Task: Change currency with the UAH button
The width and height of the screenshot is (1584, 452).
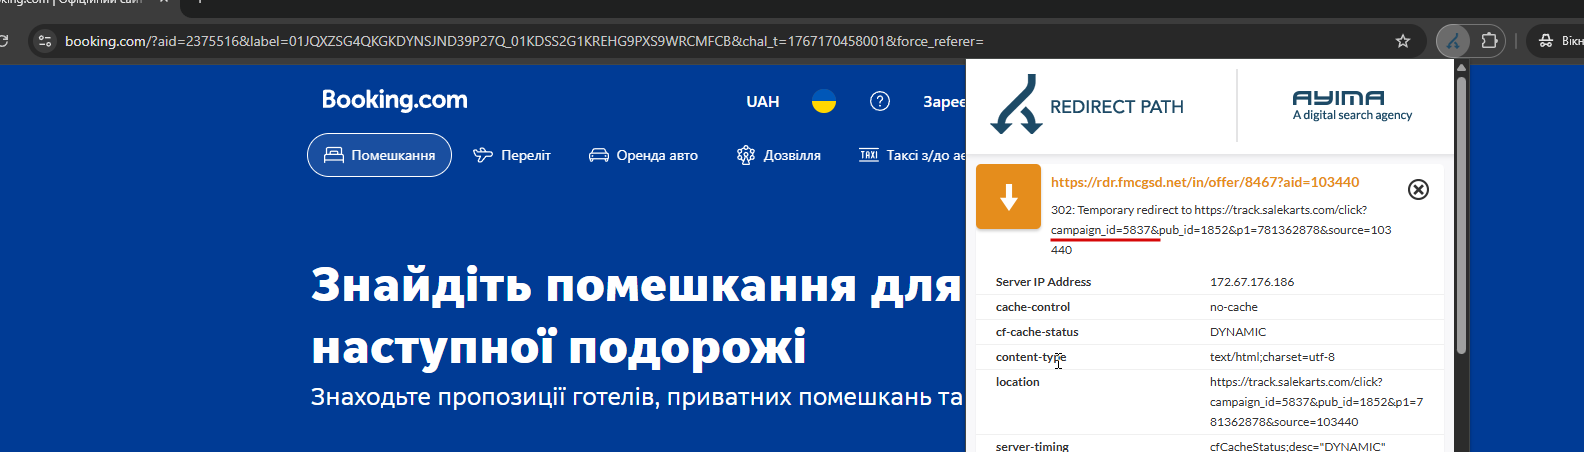Action: tap(763, 101)
